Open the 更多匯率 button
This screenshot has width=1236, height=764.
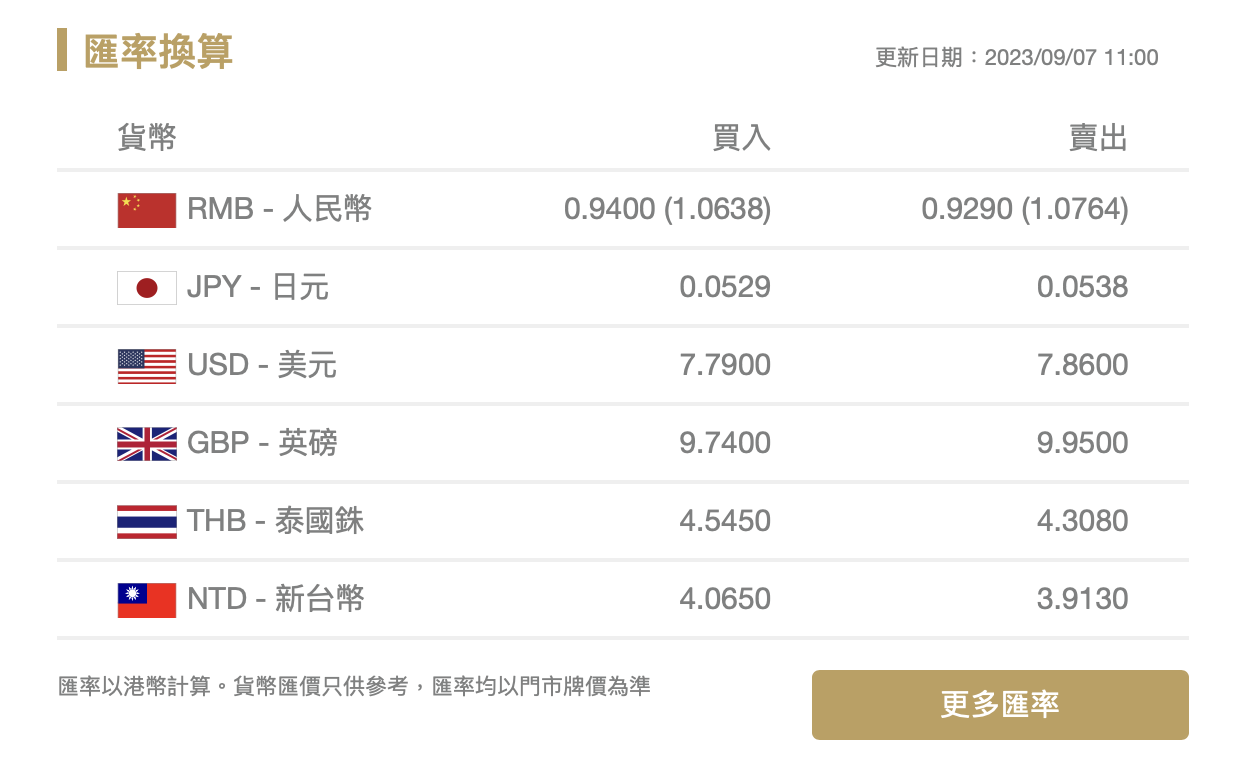tap(1000, 705)
